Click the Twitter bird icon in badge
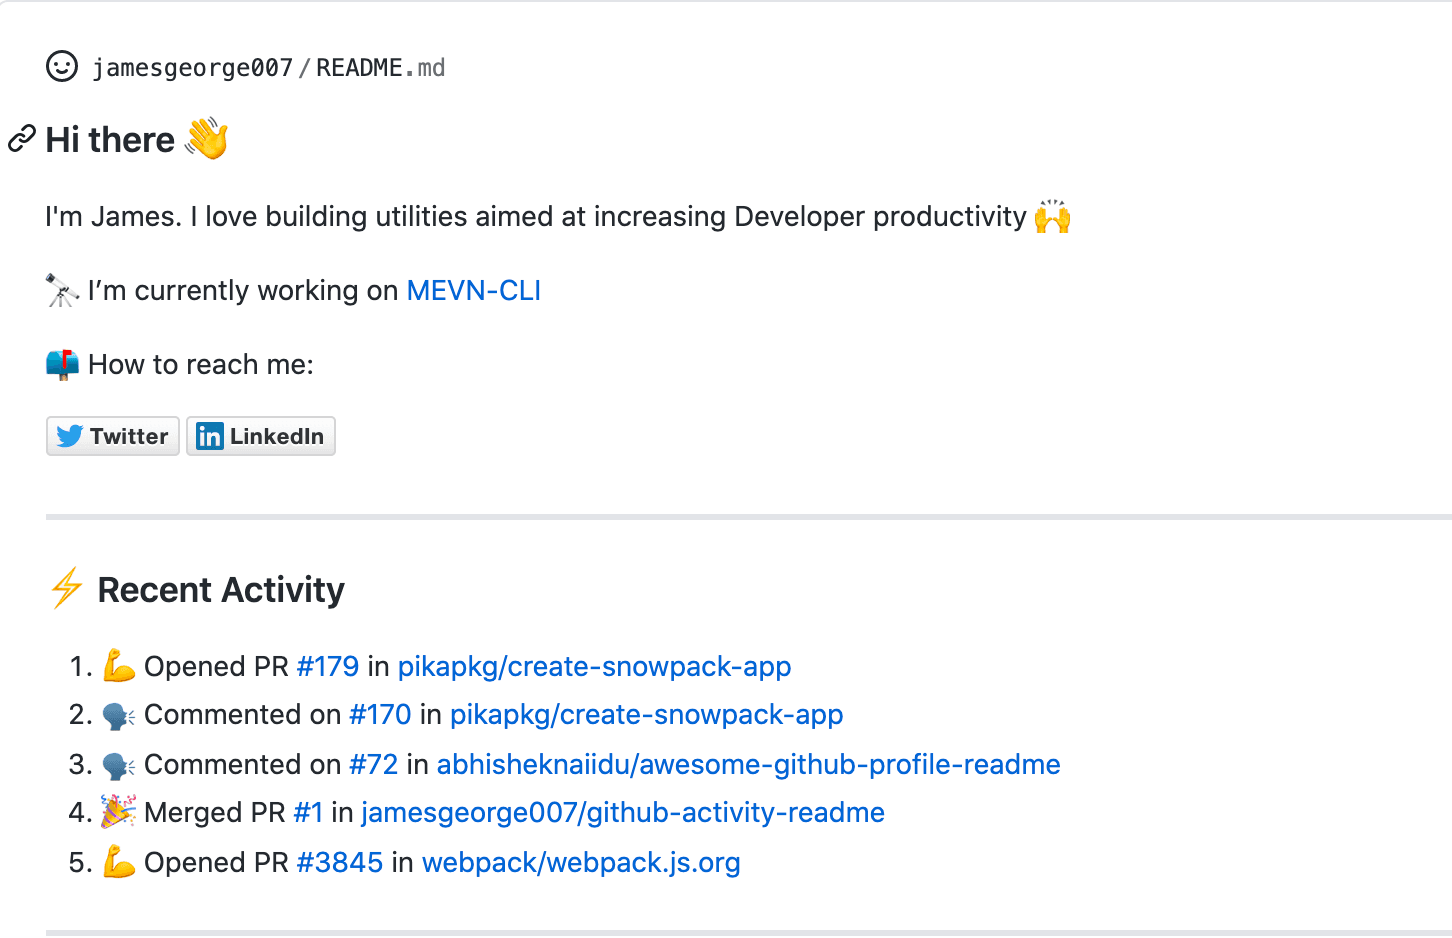 click(69, 436)
